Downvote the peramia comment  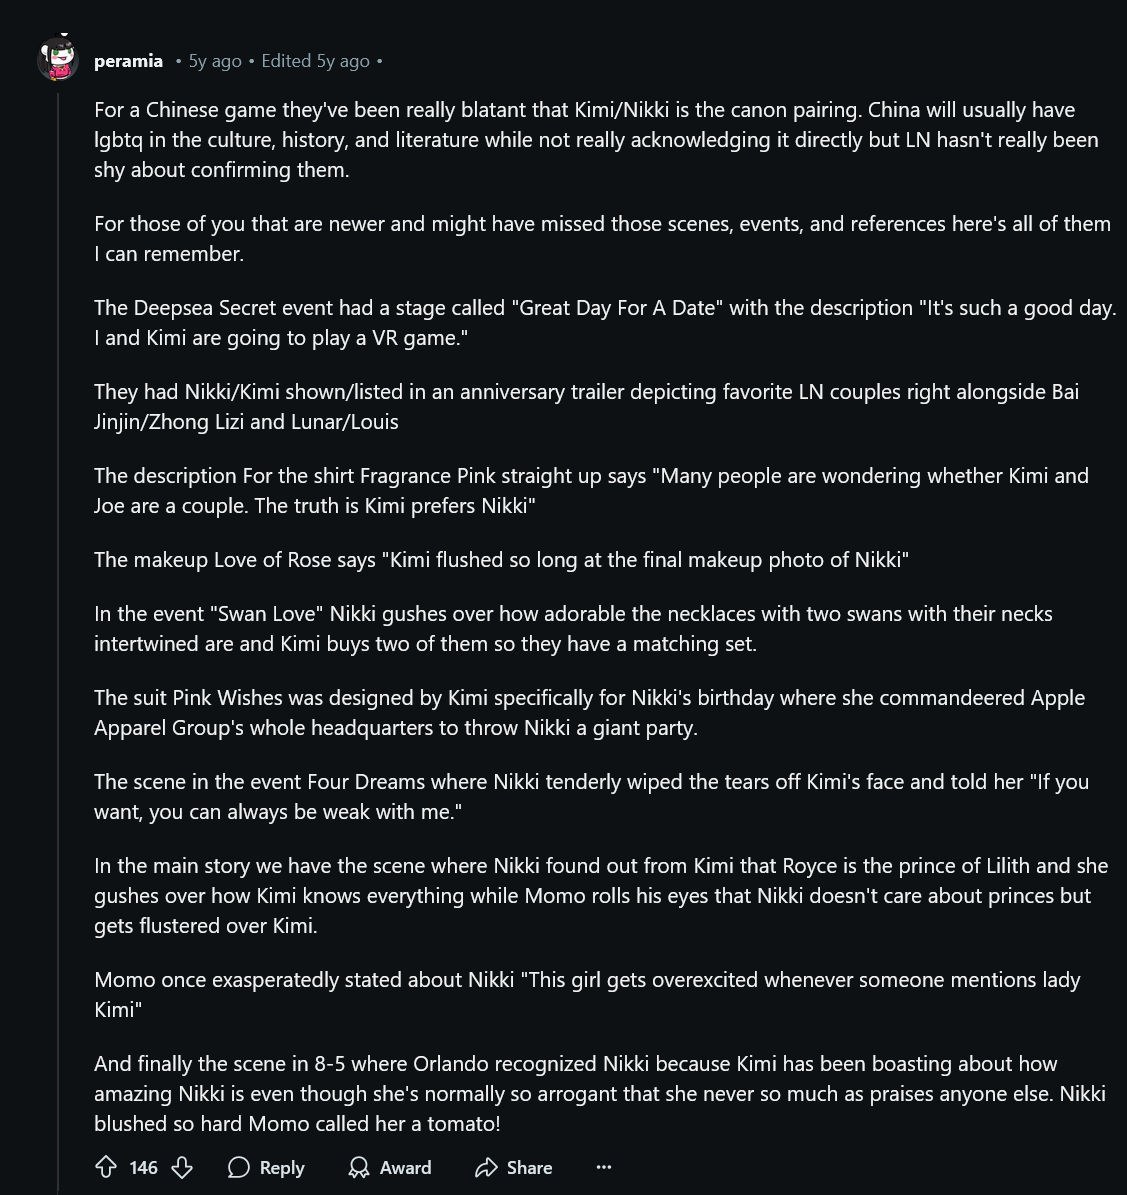click(181, 1167)
